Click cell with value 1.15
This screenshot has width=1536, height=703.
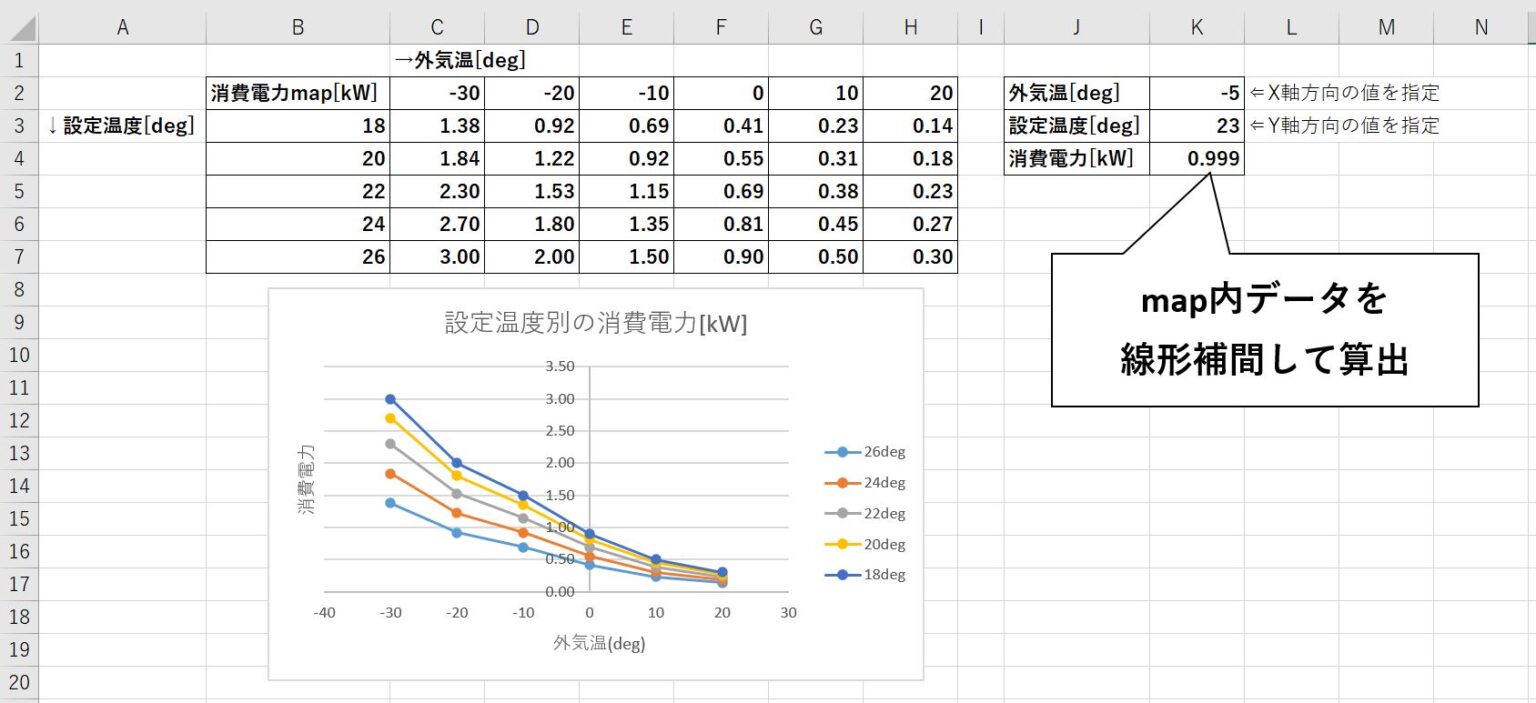pyautogui.click(x=626, y=191)
